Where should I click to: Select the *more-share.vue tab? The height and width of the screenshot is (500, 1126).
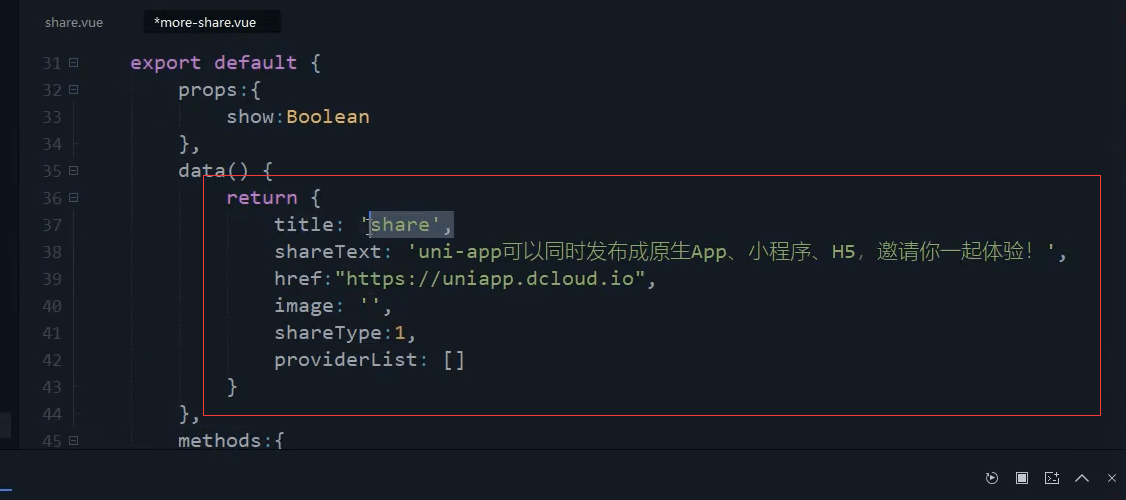(205, 22)
